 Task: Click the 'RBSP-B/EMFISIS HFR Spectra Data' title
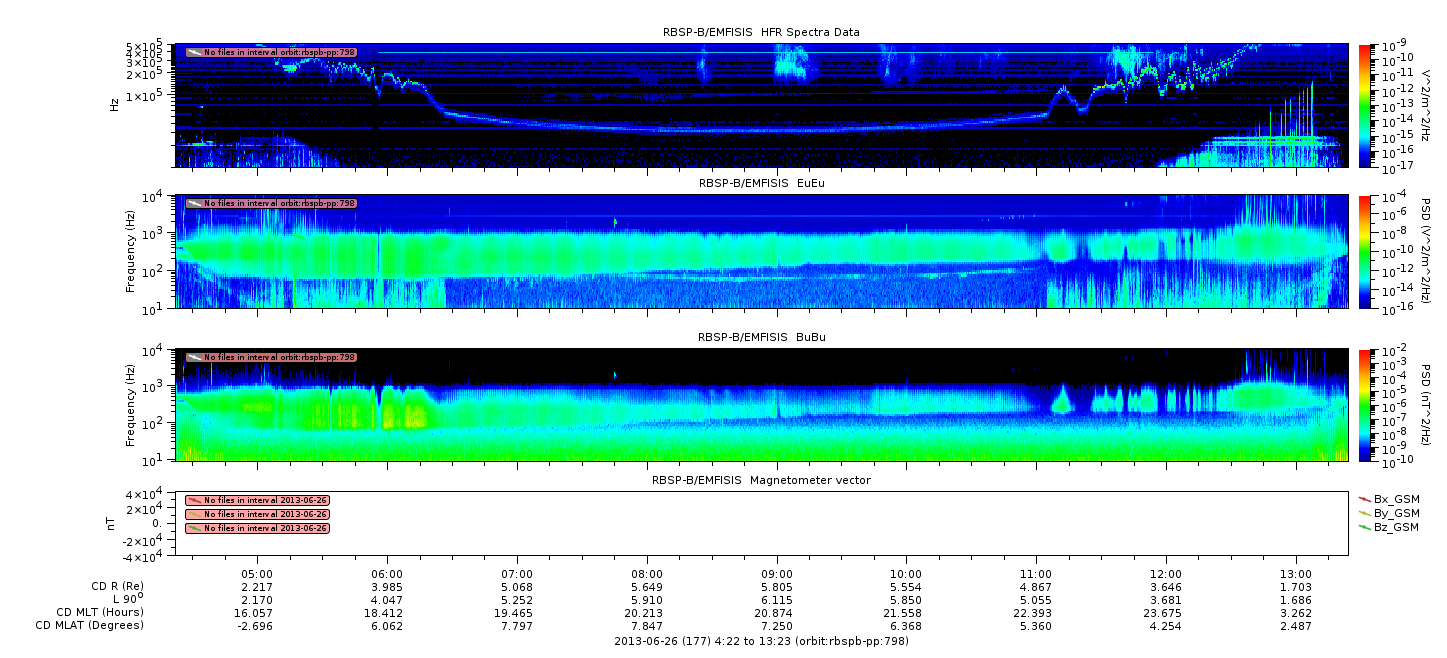tap(761, 33)
